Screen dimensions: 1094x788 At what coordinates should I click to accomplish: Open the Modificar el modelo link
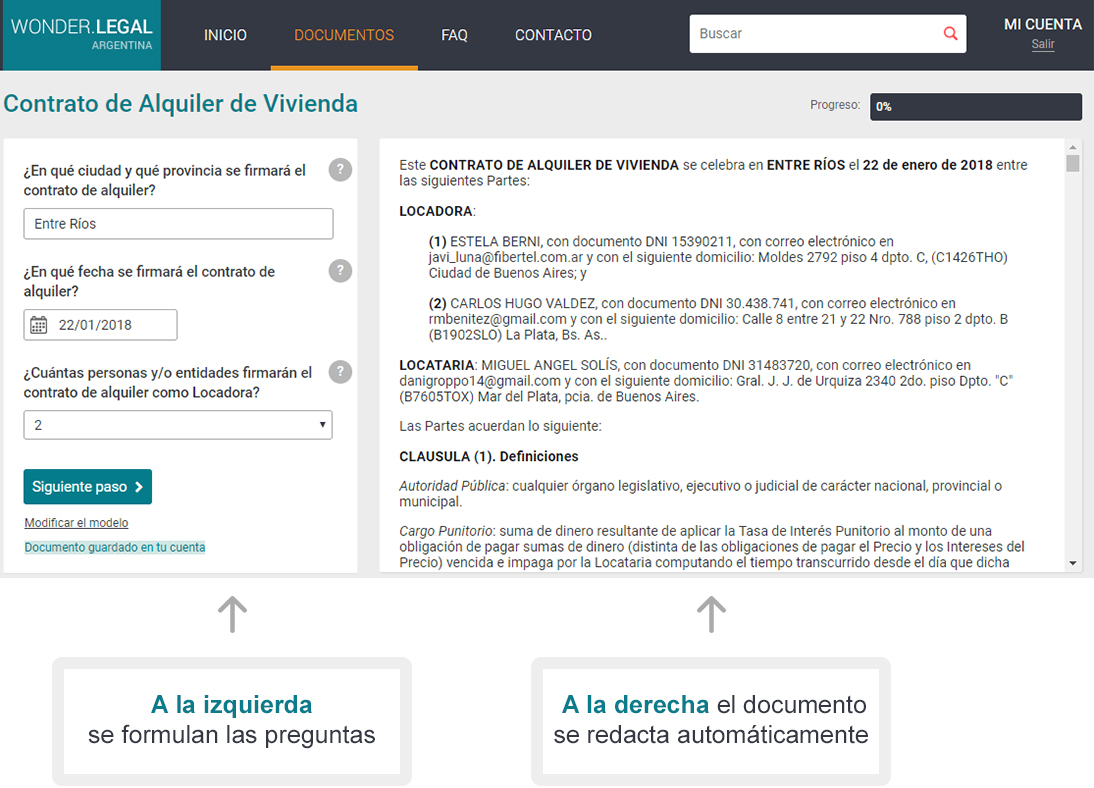(76, 522)
